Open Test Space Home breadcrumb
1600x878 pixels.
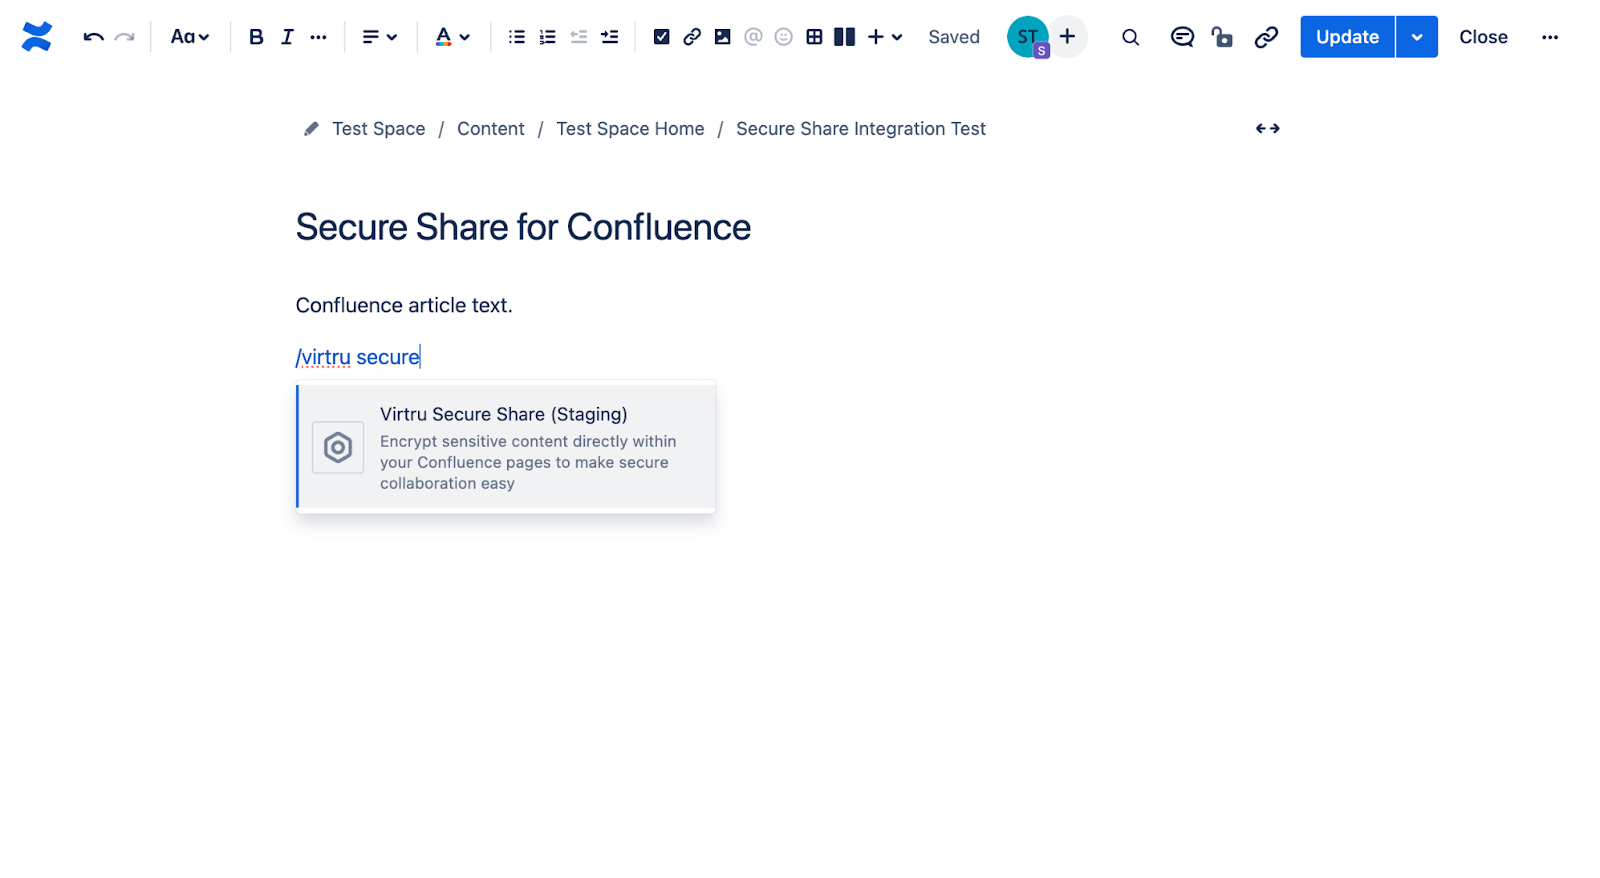pyautogui.click(x=630, y=129)
